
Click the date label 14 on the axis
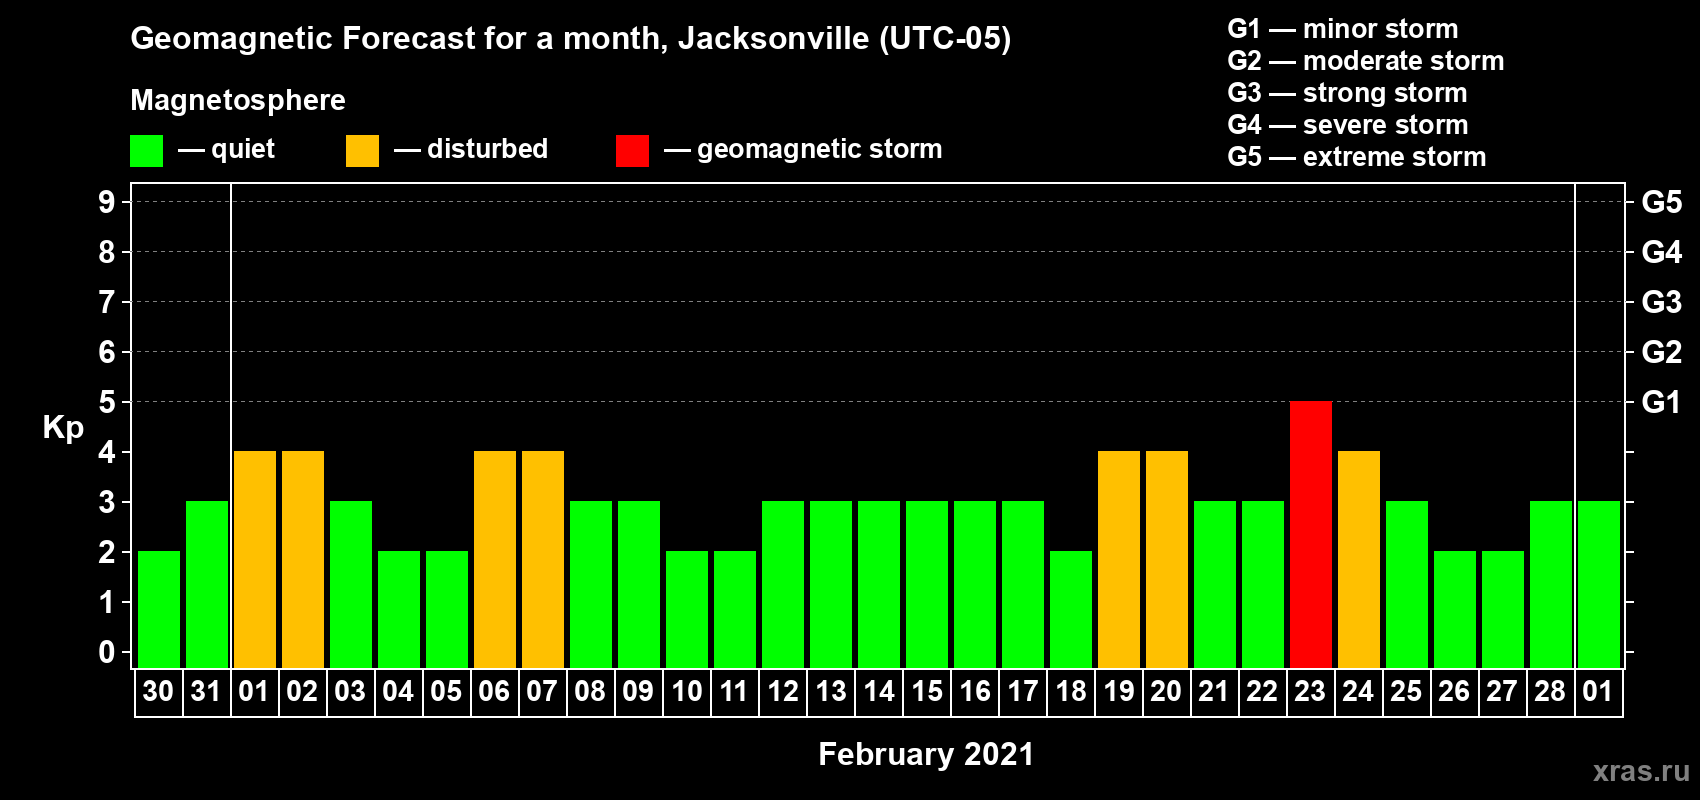pyautogui.click(x=878, y=691)
